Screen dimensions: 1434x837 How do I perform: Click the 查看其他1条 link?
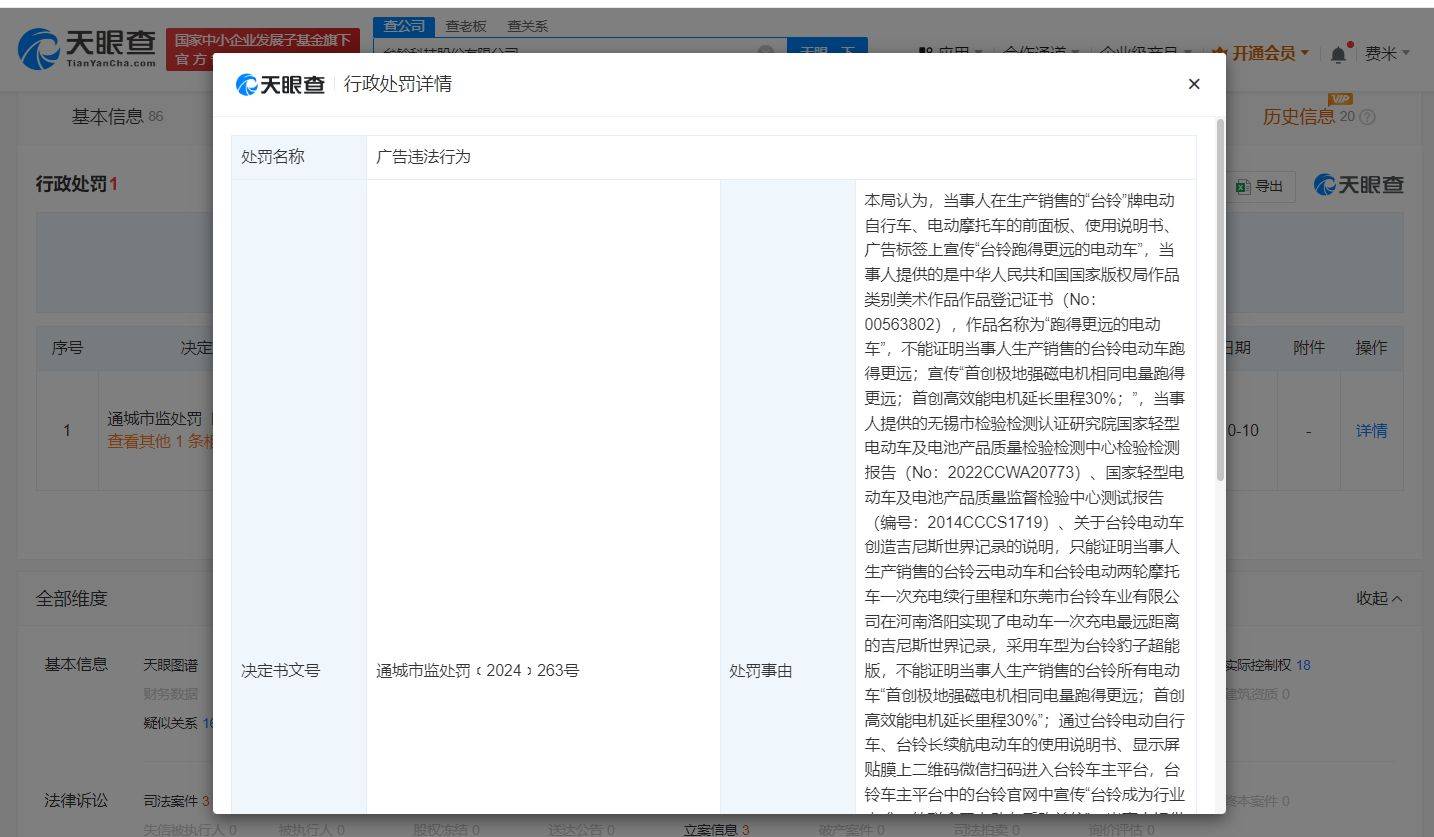pos(152,441)
